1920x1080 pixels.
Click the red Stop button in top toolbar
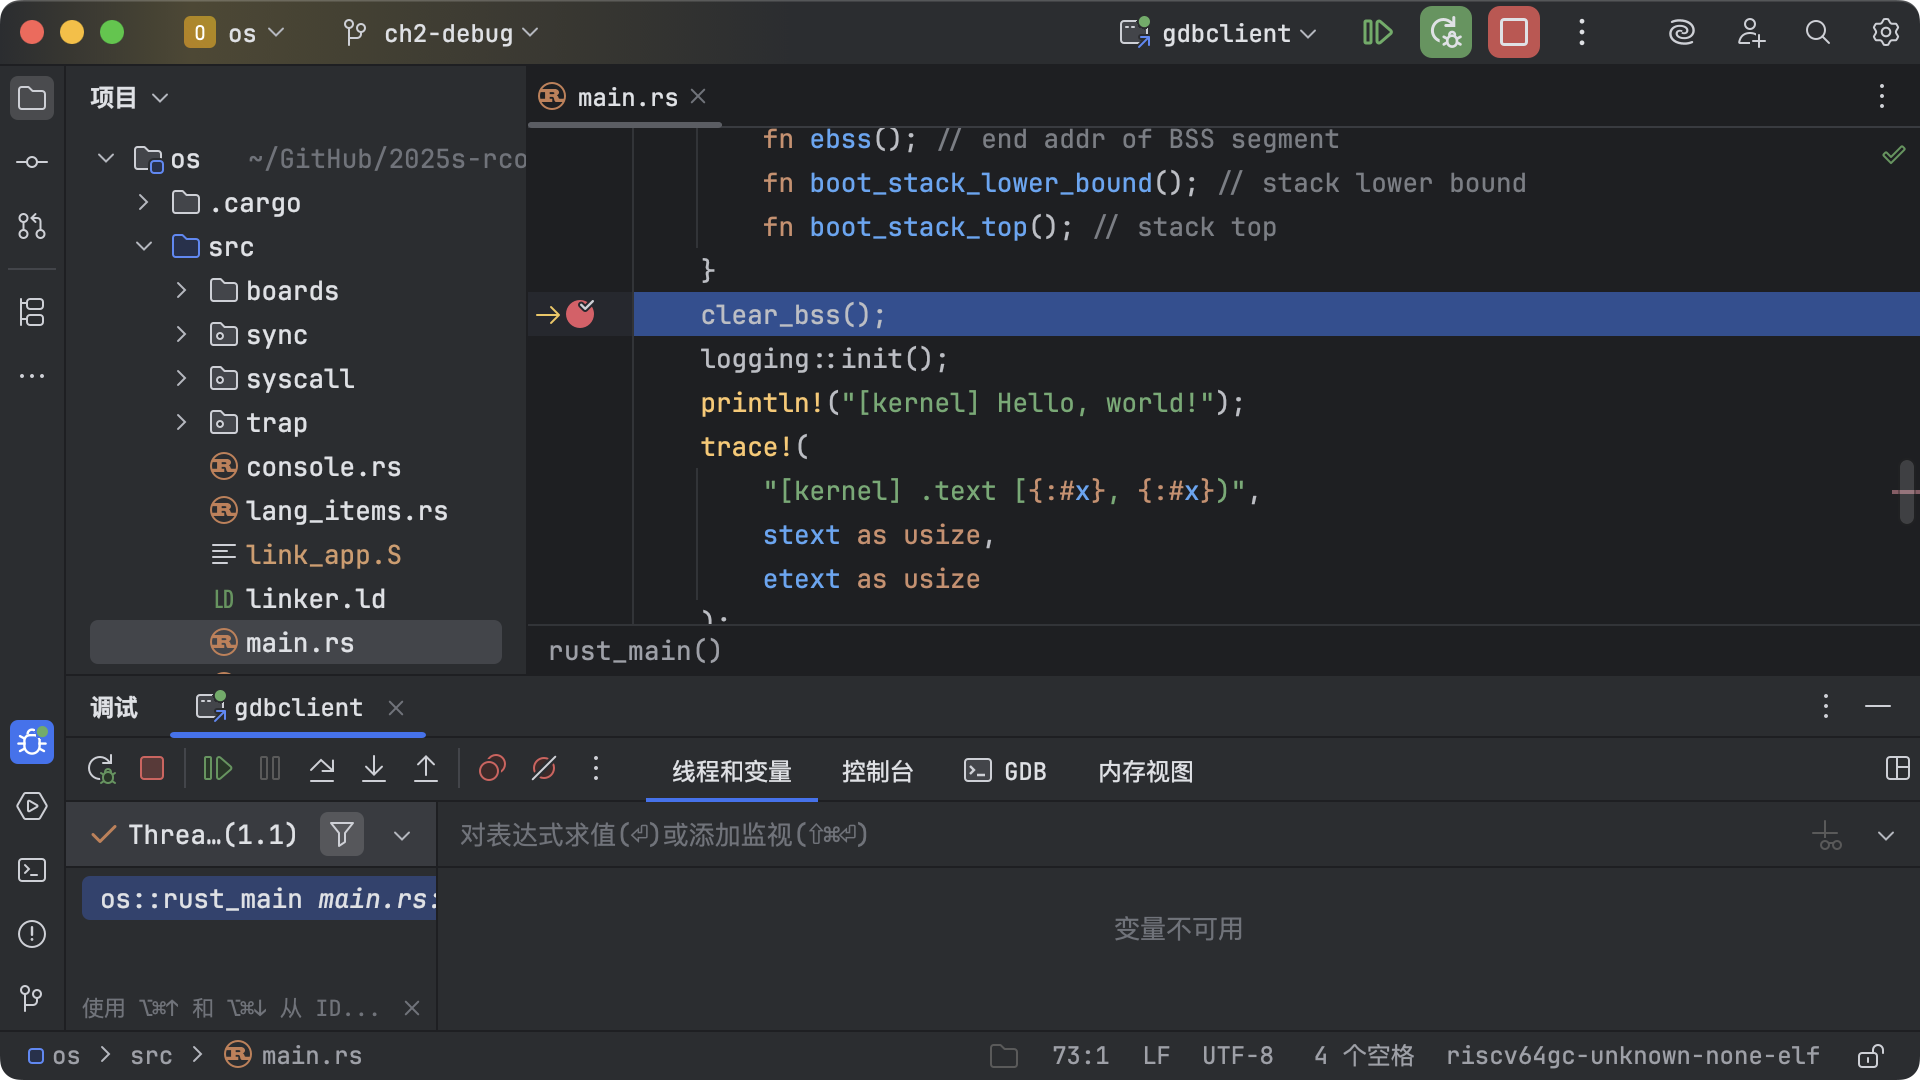(x=1513, y=33)
